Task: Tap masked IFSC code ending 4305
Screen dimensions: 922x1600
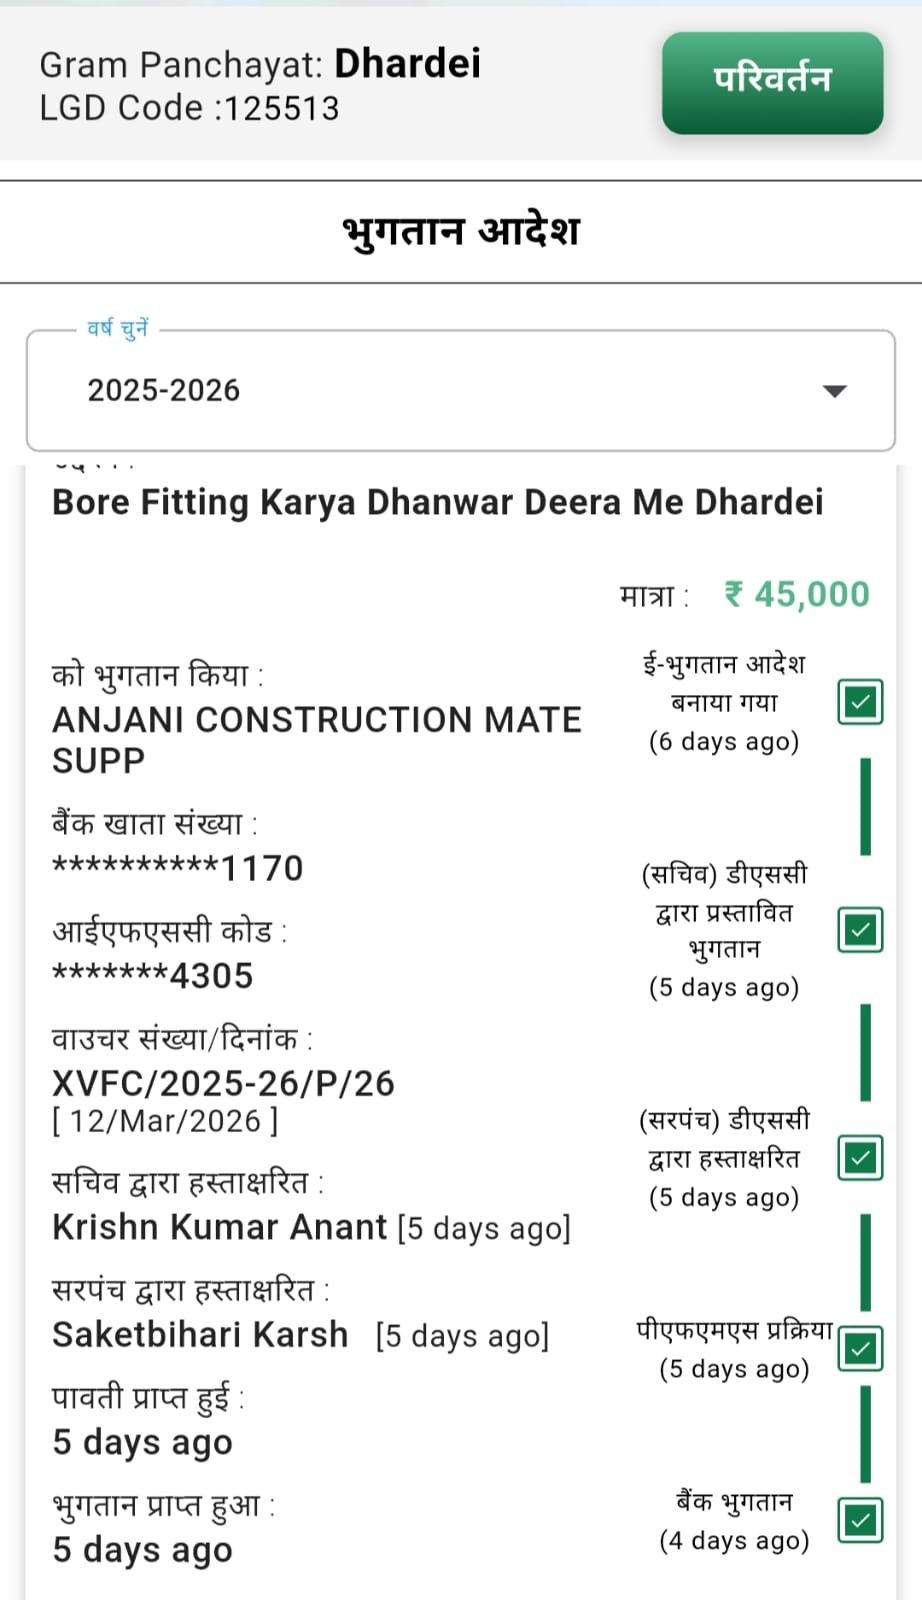Action: [x=152, y=975]
